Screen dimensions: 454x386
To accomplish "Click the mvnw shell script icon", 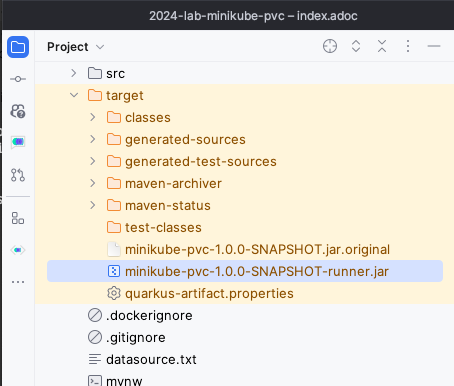I will 95,381.
